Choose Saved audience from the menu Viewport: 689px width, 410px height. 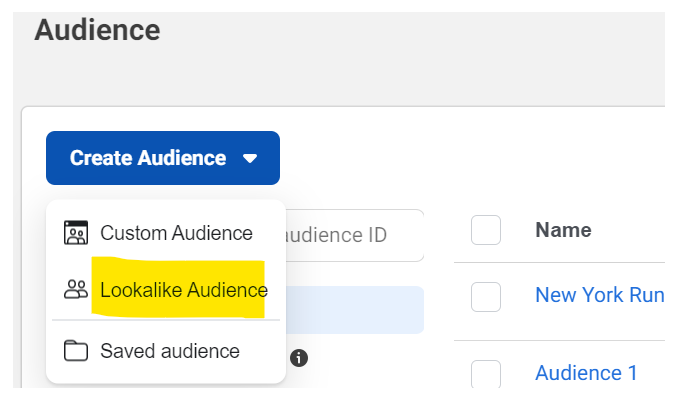click(166, 351)
